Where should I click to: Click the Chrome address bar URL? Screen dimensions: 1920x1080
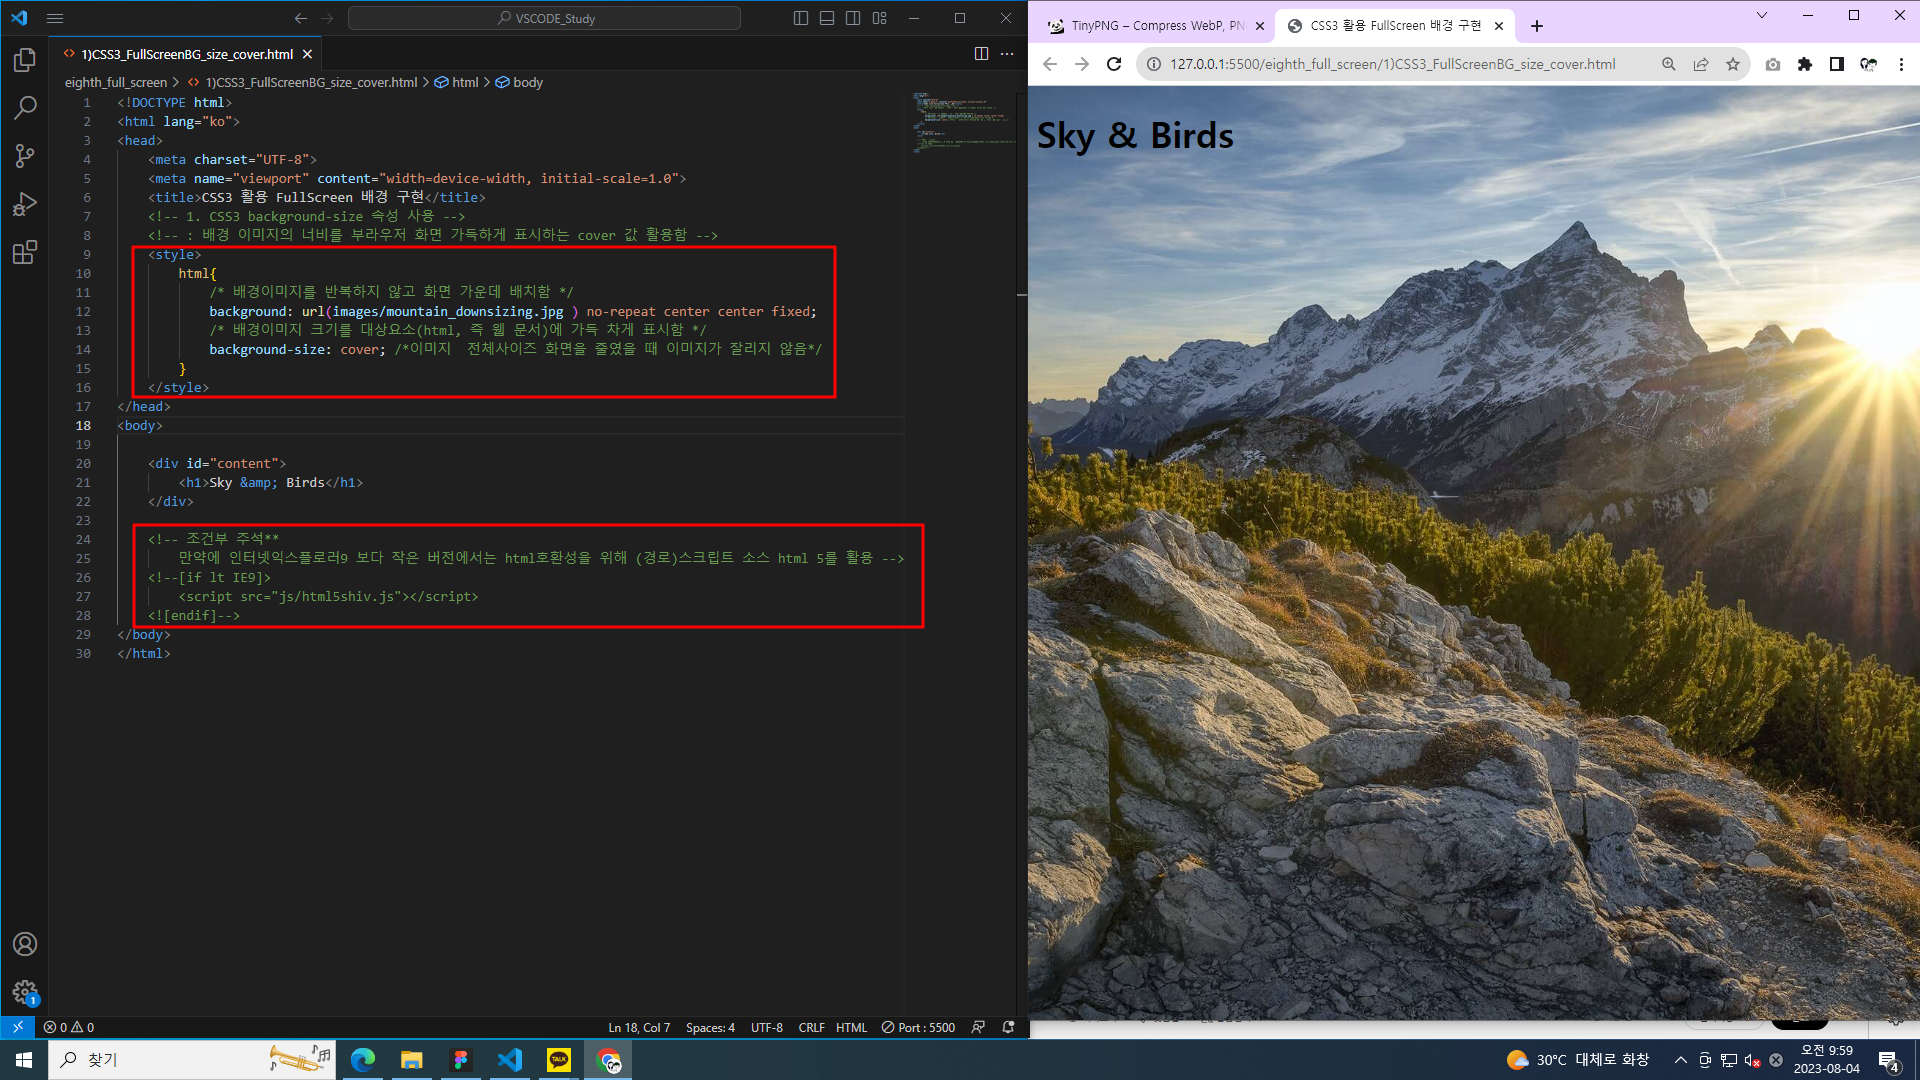[1392, 64]
